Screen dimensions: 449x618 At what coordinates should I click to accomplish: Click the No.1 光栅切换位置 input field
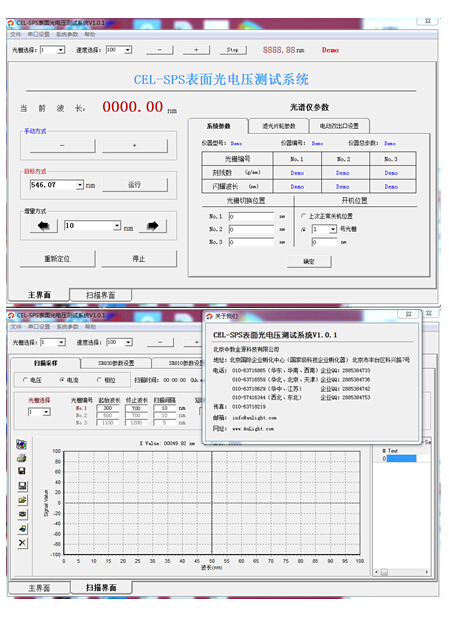[x=251, y=216]
